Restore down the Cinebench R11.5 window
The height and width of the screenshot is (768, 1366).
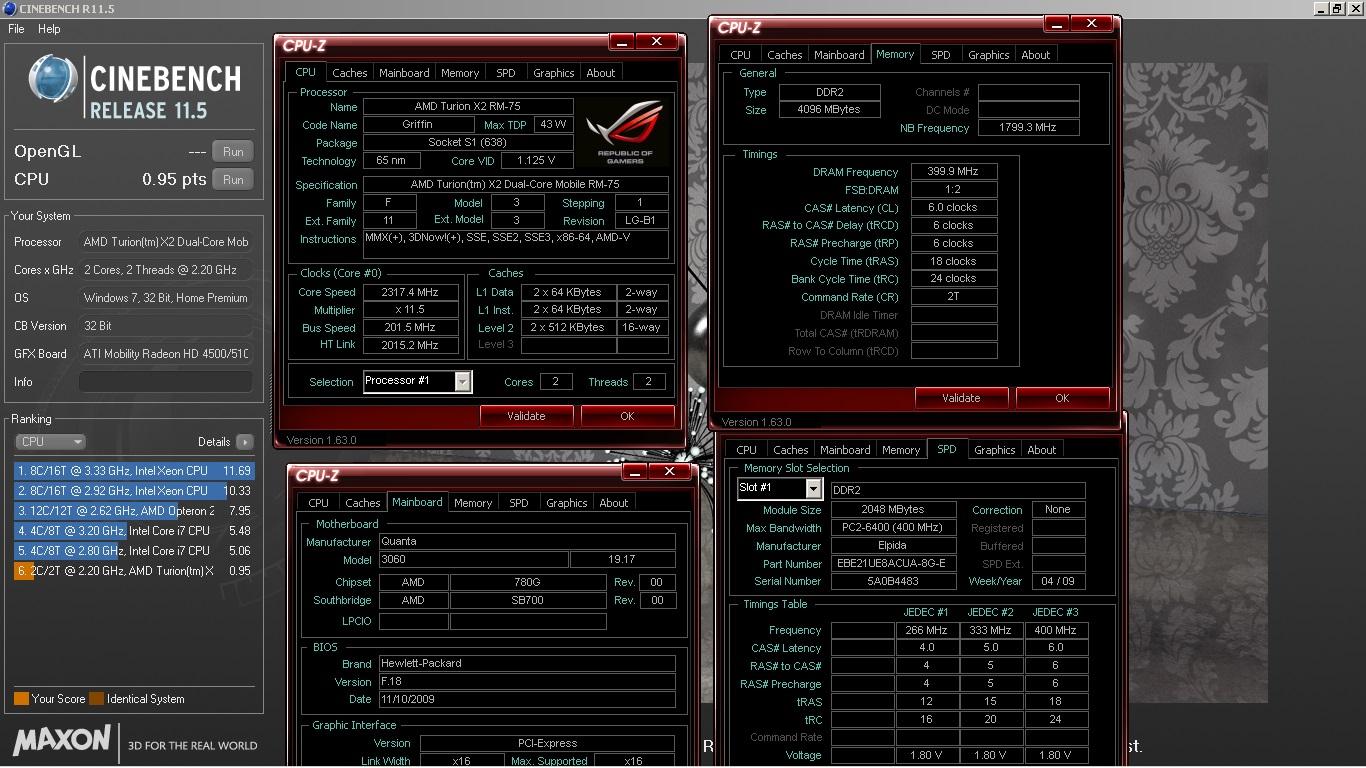[x=1337, y=8]
